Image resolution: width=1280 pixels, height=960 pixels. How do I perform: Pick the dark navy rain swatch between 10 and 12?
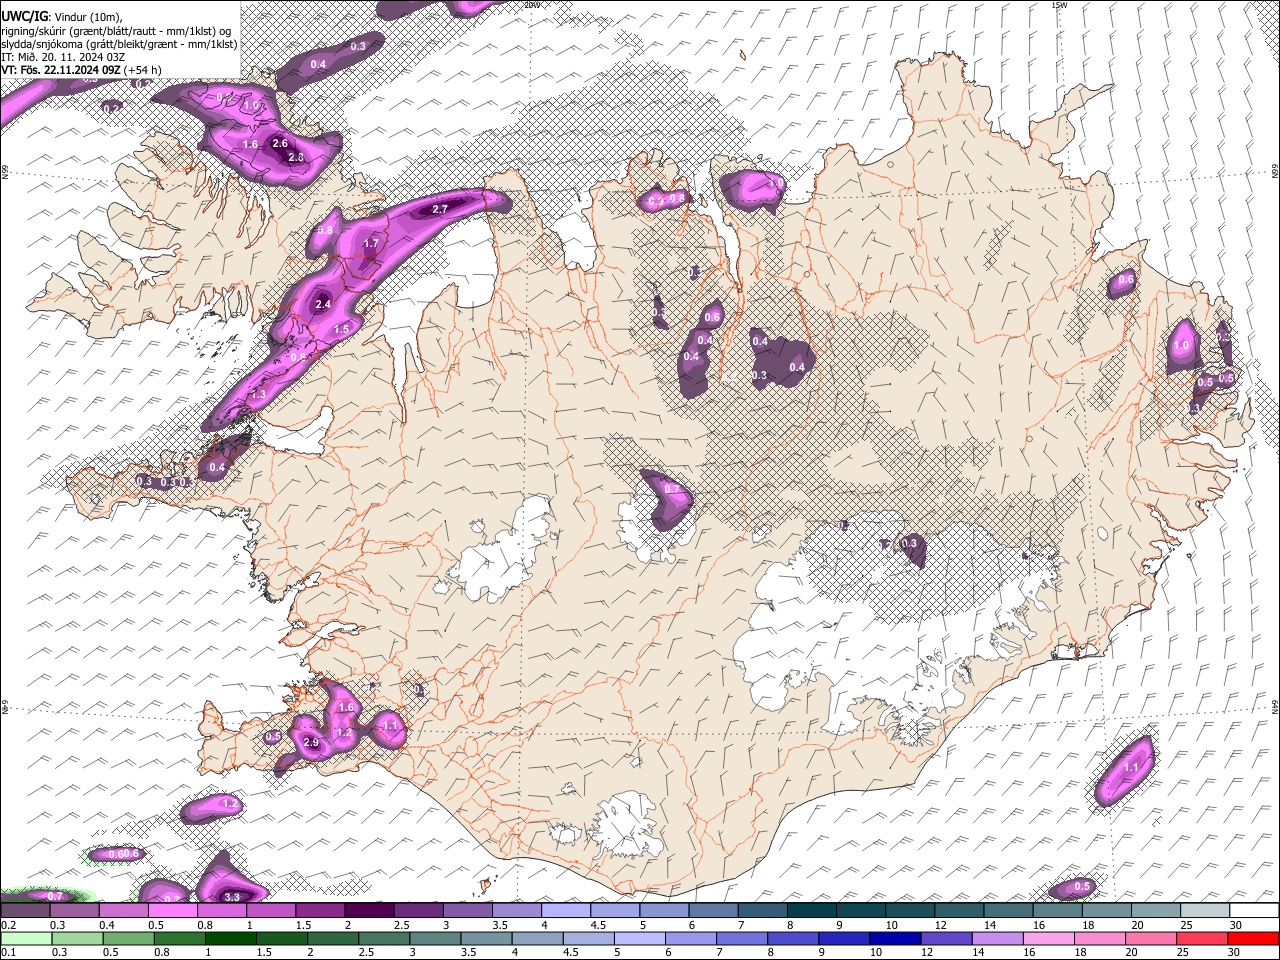pos(895,938)
